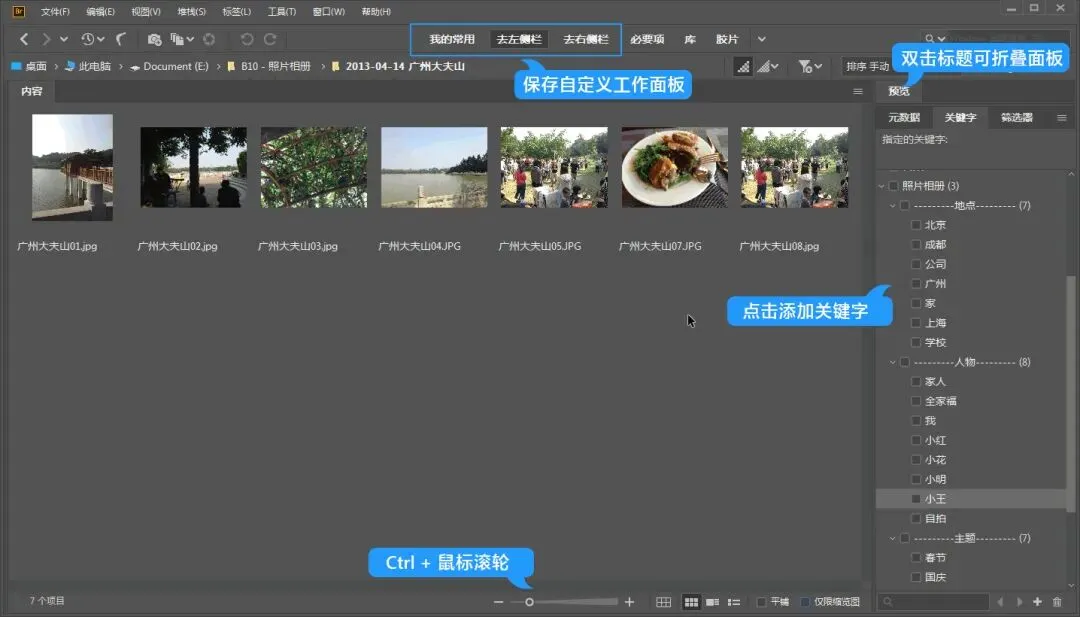1080x617 pixels.
Task: Open the output copy dropdown arrow
Action: [190, 39]
